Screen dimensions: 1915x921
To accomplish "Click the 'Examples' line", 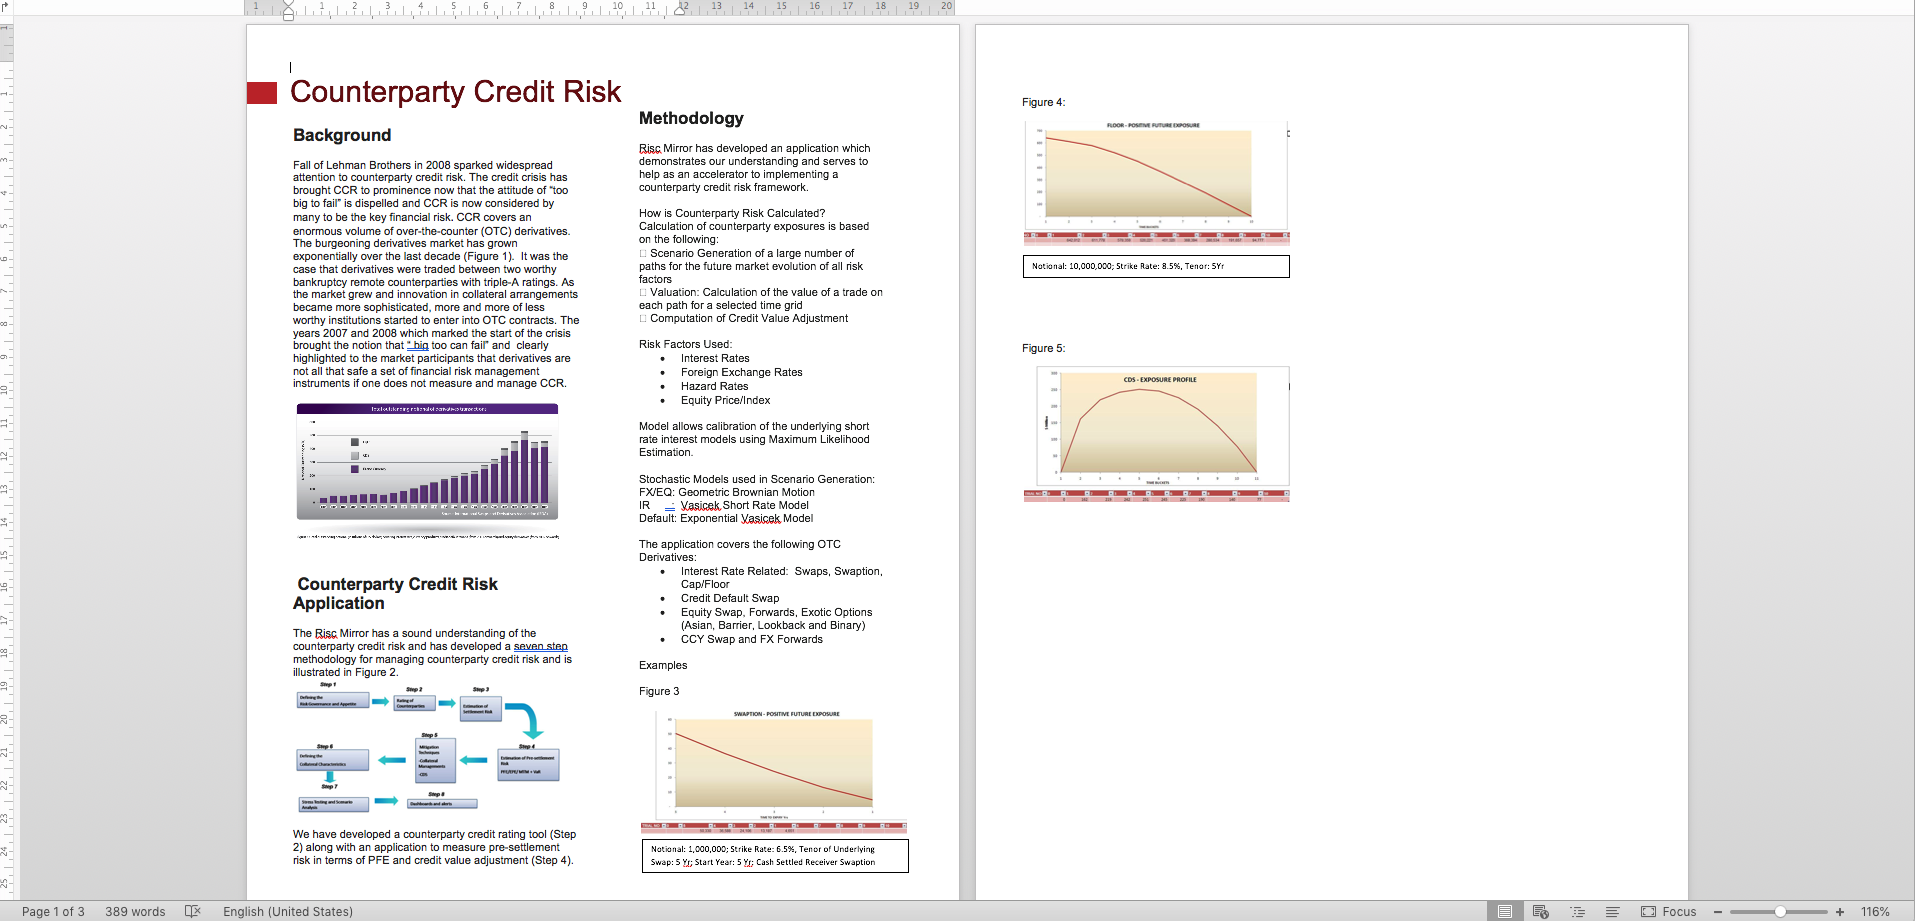I will (663, 665).
